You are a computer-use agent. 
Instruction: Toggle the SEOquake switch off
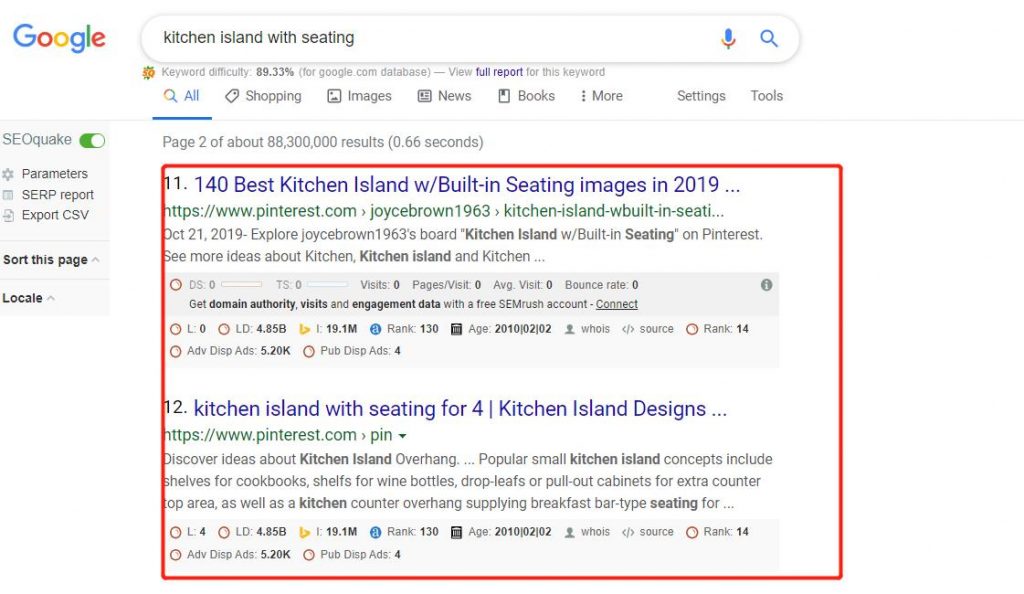[92, 140]
